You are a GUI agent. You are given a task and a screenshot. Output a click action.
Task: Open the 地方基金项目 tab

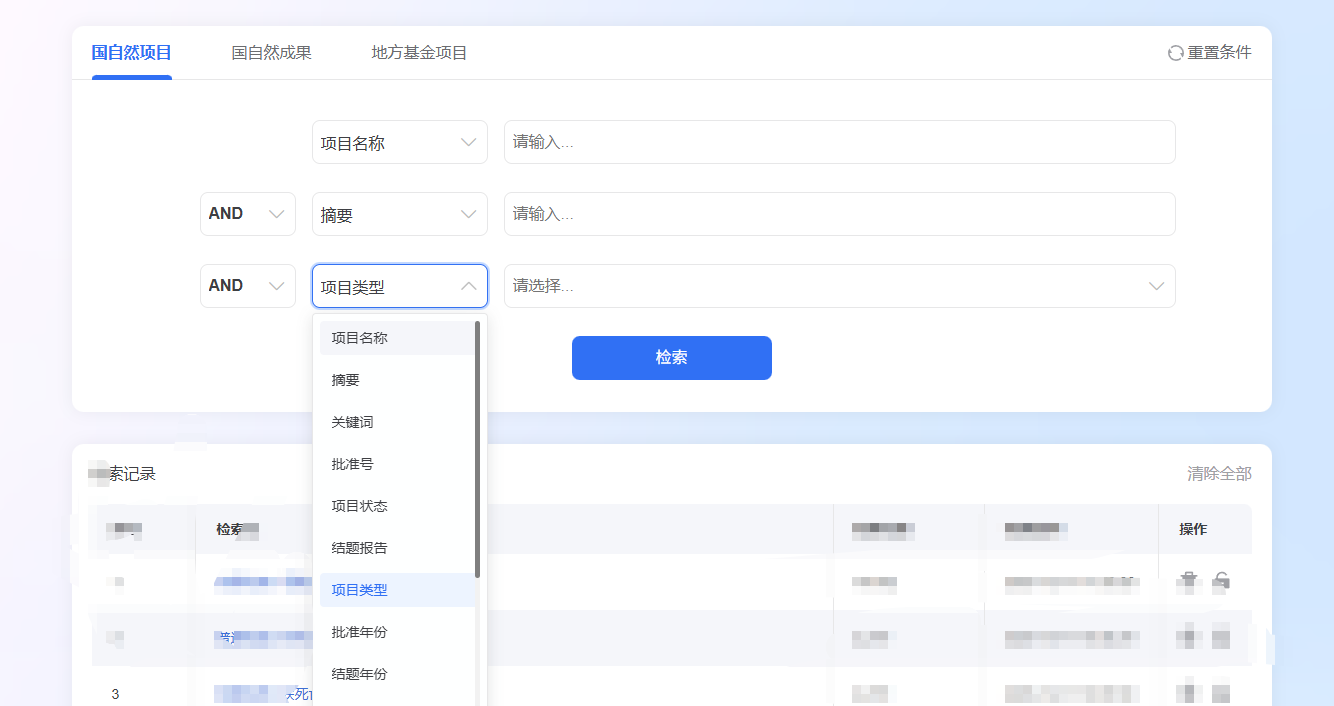click(419, 53)
